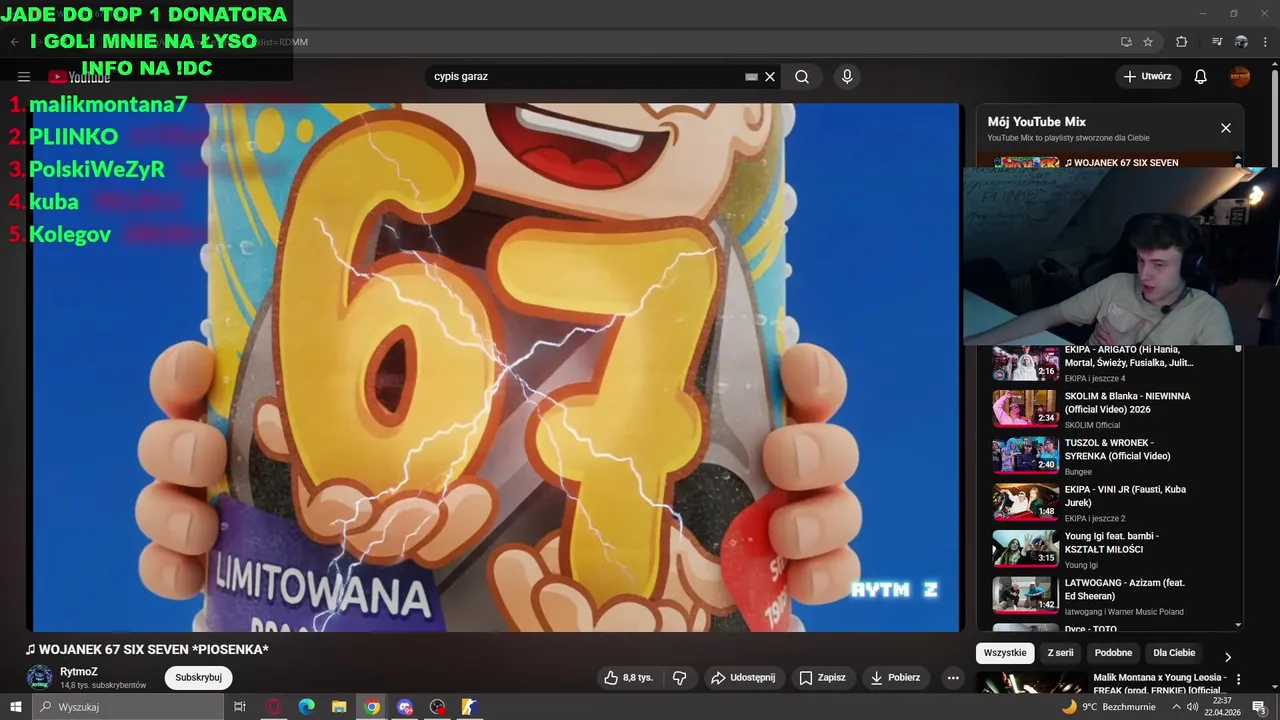The width and height of the screenshot is (1280, 720).
Task: Click the Wyszukaj taskbar search box
Action: click(128, 707)
